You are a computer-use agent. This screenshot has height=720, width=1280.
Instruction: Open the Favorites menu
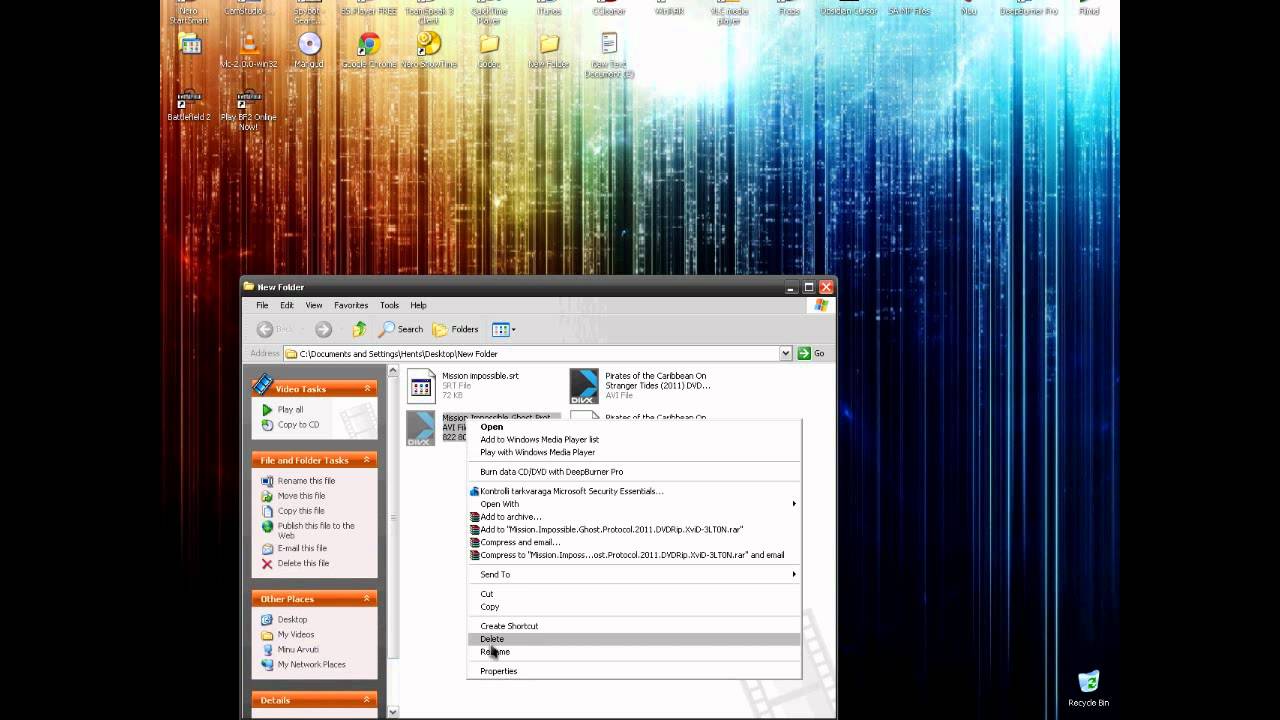[351, 305]
